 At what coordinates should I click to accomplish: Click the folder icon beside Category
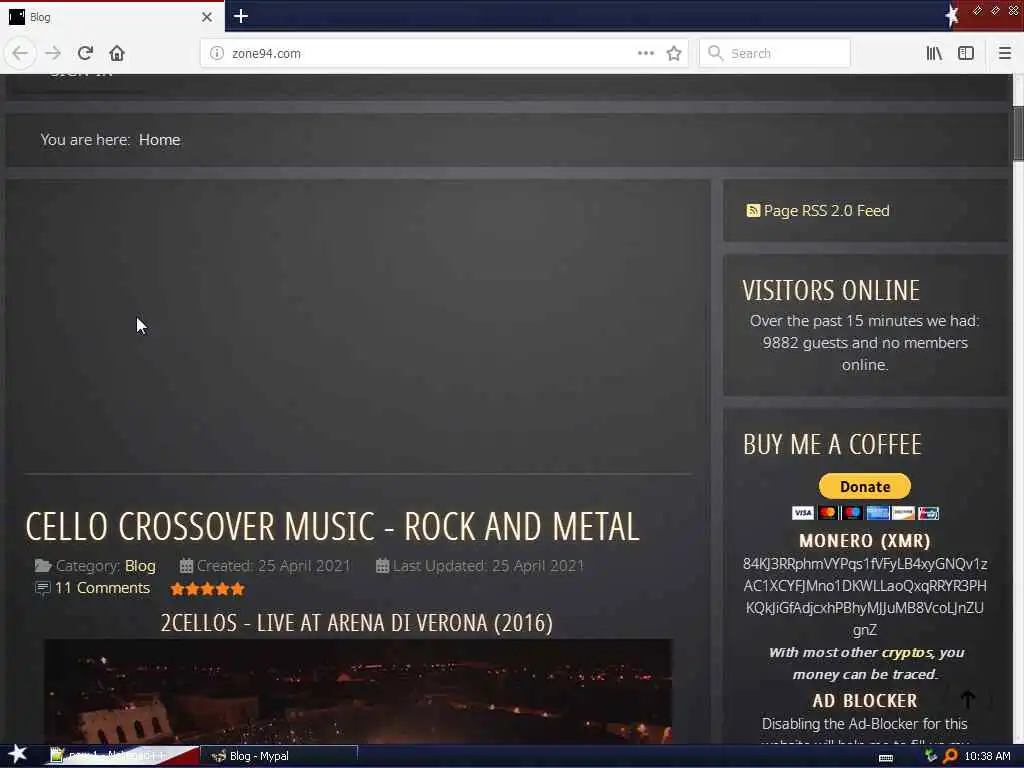[x=43, y=566]
